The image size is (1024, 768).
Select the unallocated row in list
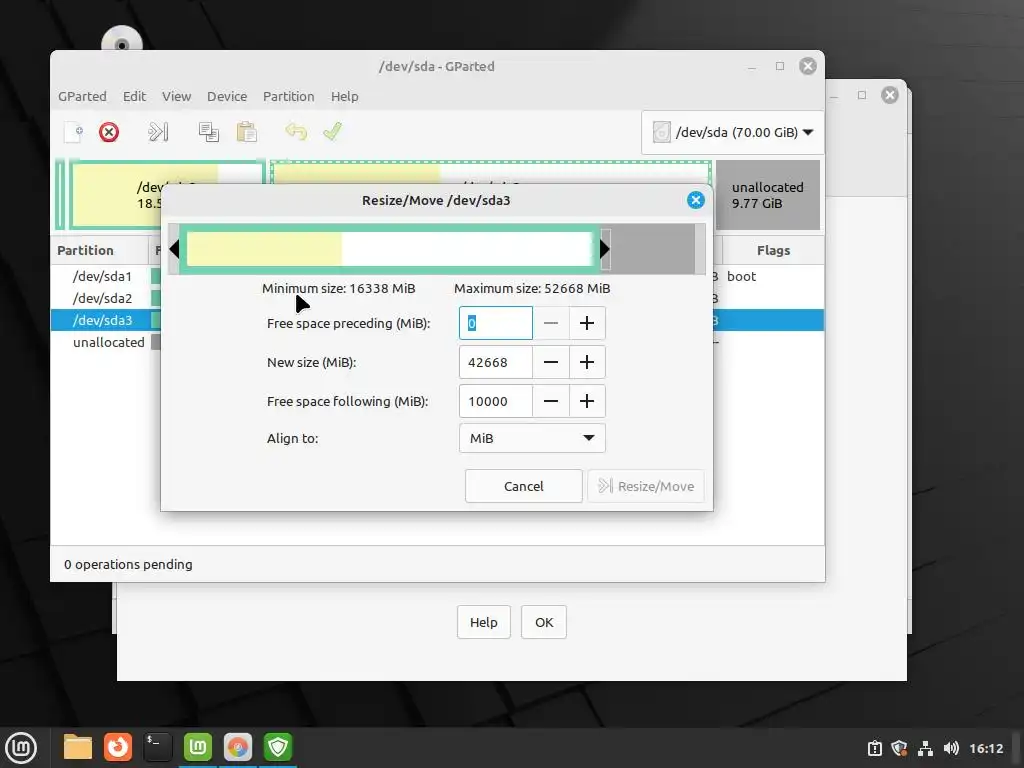pos(108,342)
